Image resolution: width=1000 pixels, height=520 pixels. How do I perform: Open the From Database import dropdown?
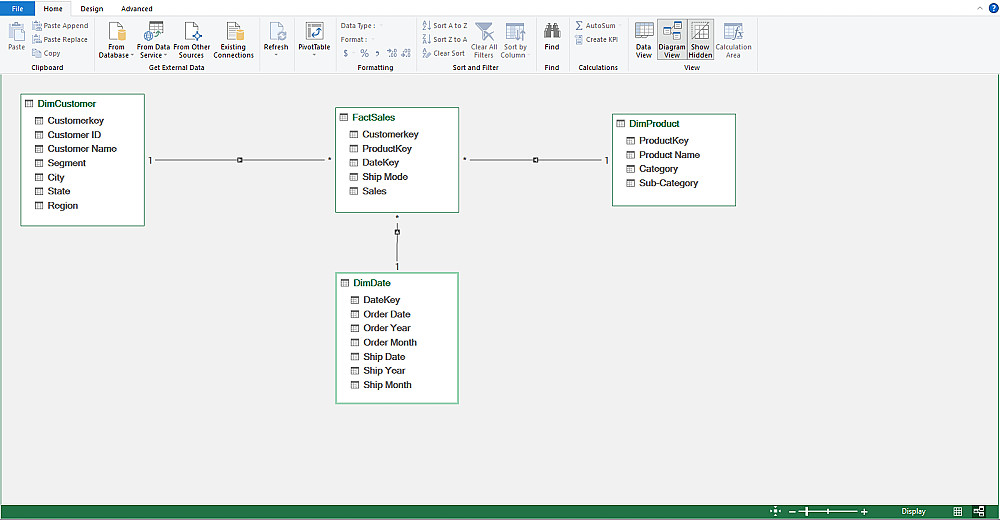click(x=116, y=40)
